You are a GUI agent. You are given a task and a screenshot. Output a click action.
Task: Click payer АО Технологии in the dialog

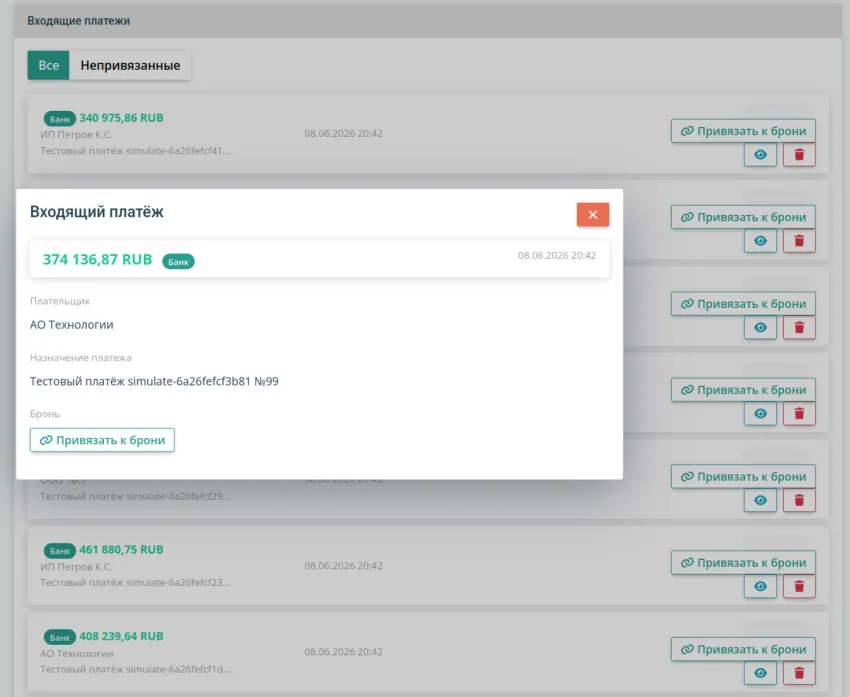[x=72, y=325]
